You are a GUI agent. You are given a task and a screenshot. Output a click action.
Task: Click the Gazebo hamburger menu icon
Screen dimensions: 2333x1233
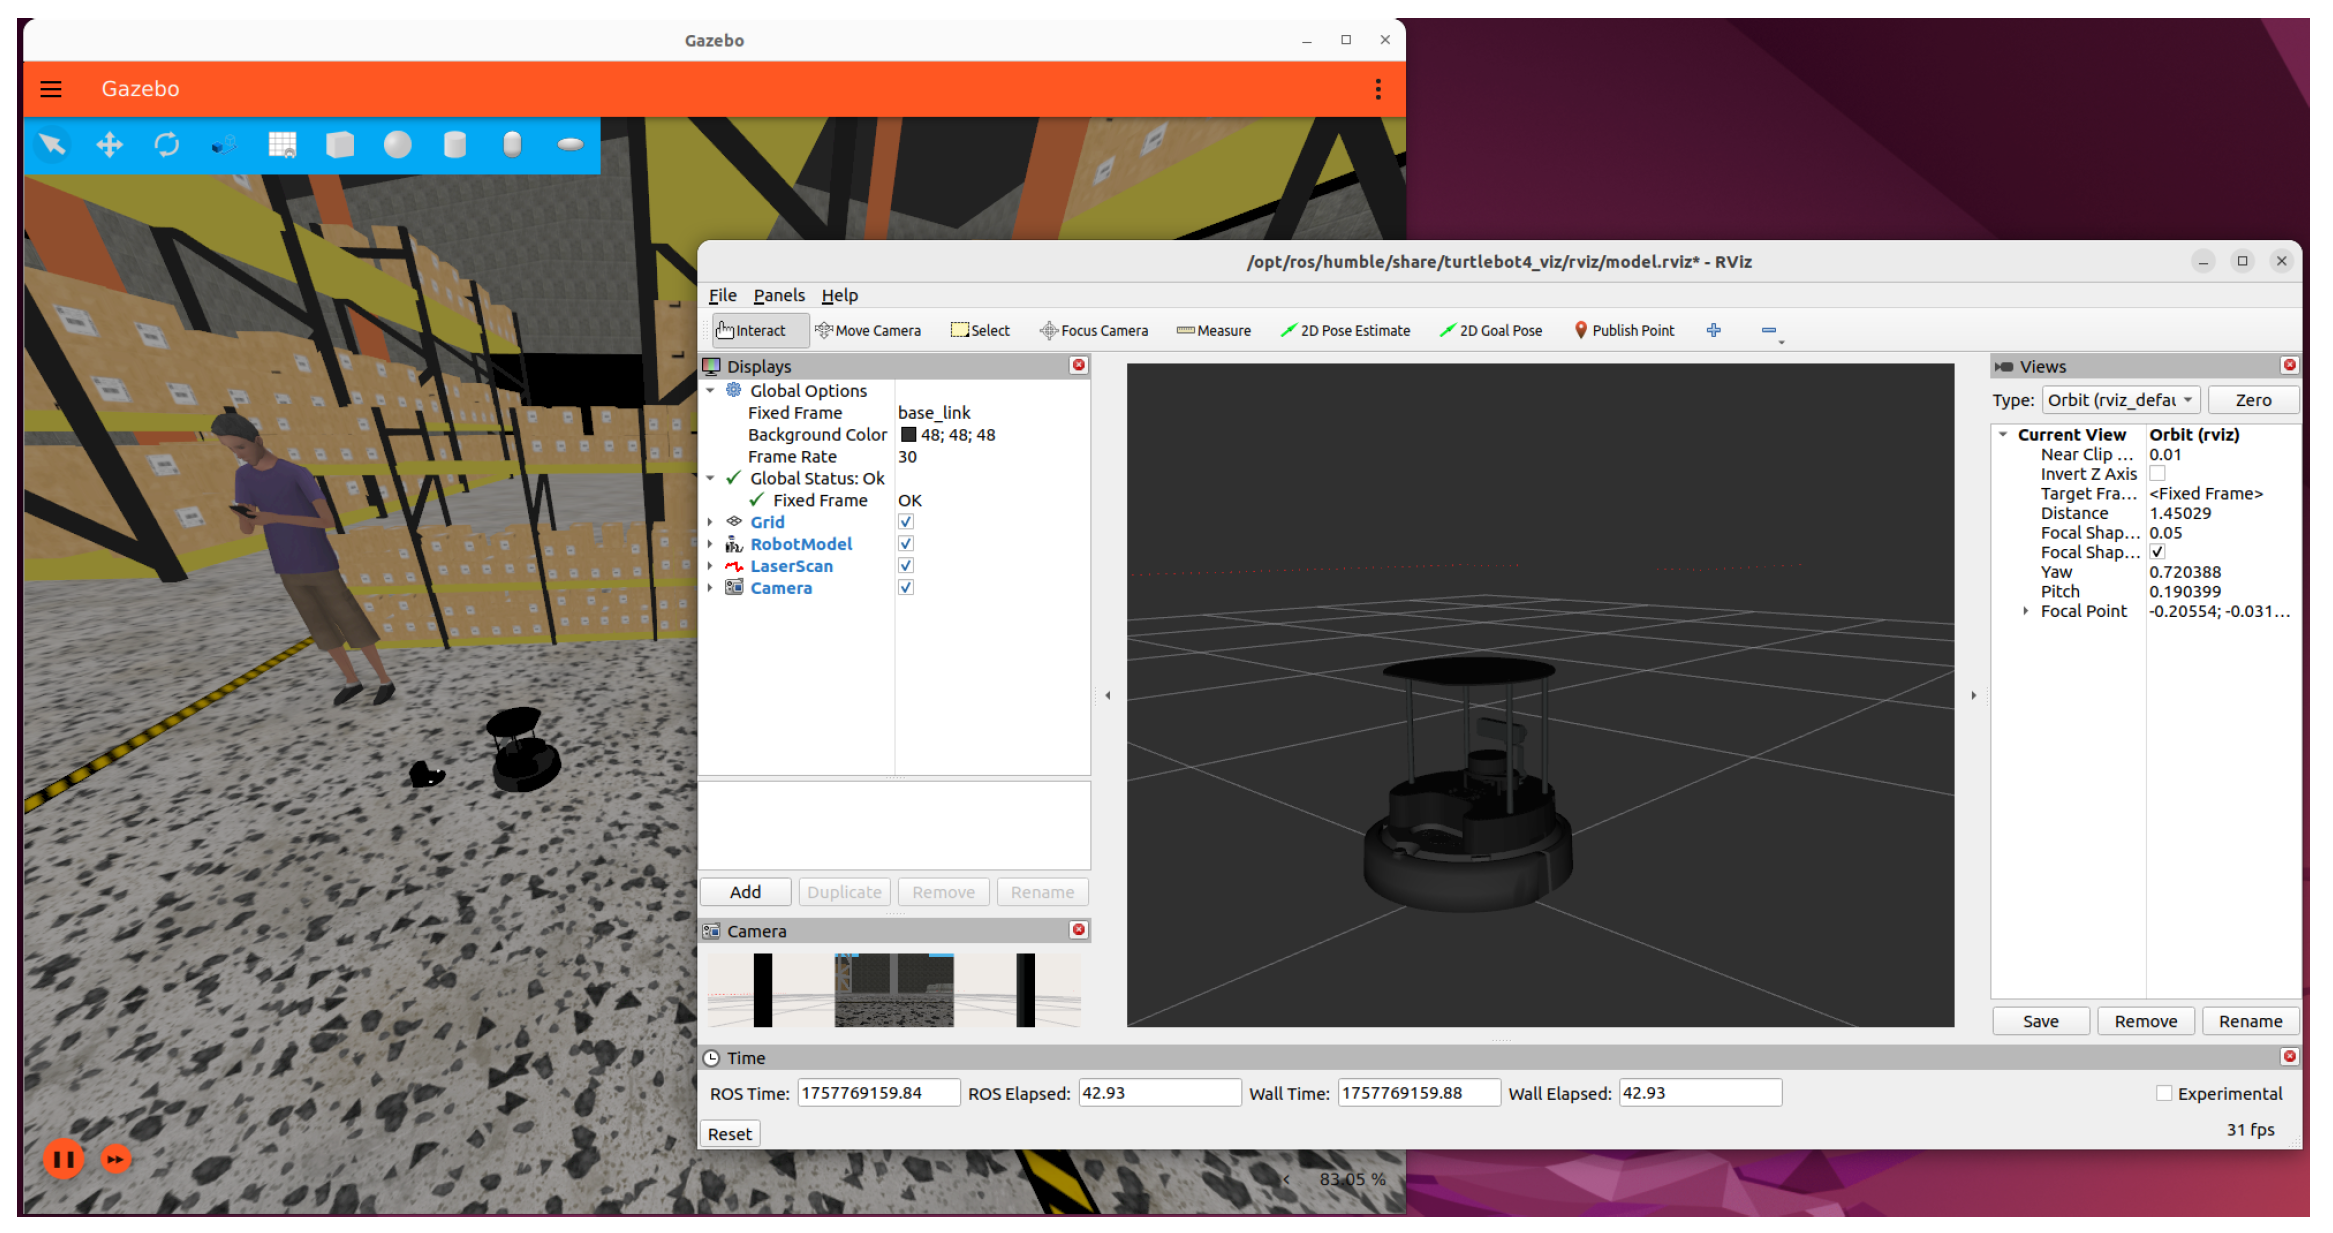coord(51,89)
